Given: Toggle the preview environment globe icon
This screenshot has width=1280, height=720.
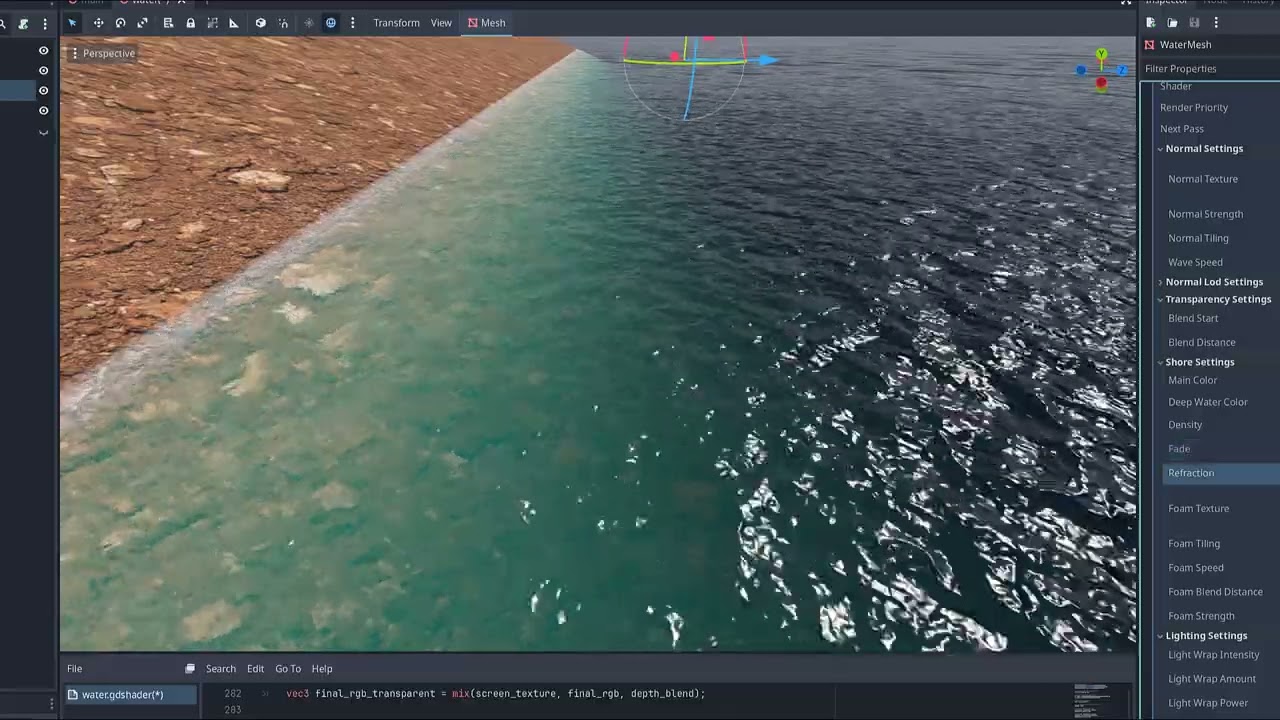Looking at the screenshot, I should pos(331,22).
